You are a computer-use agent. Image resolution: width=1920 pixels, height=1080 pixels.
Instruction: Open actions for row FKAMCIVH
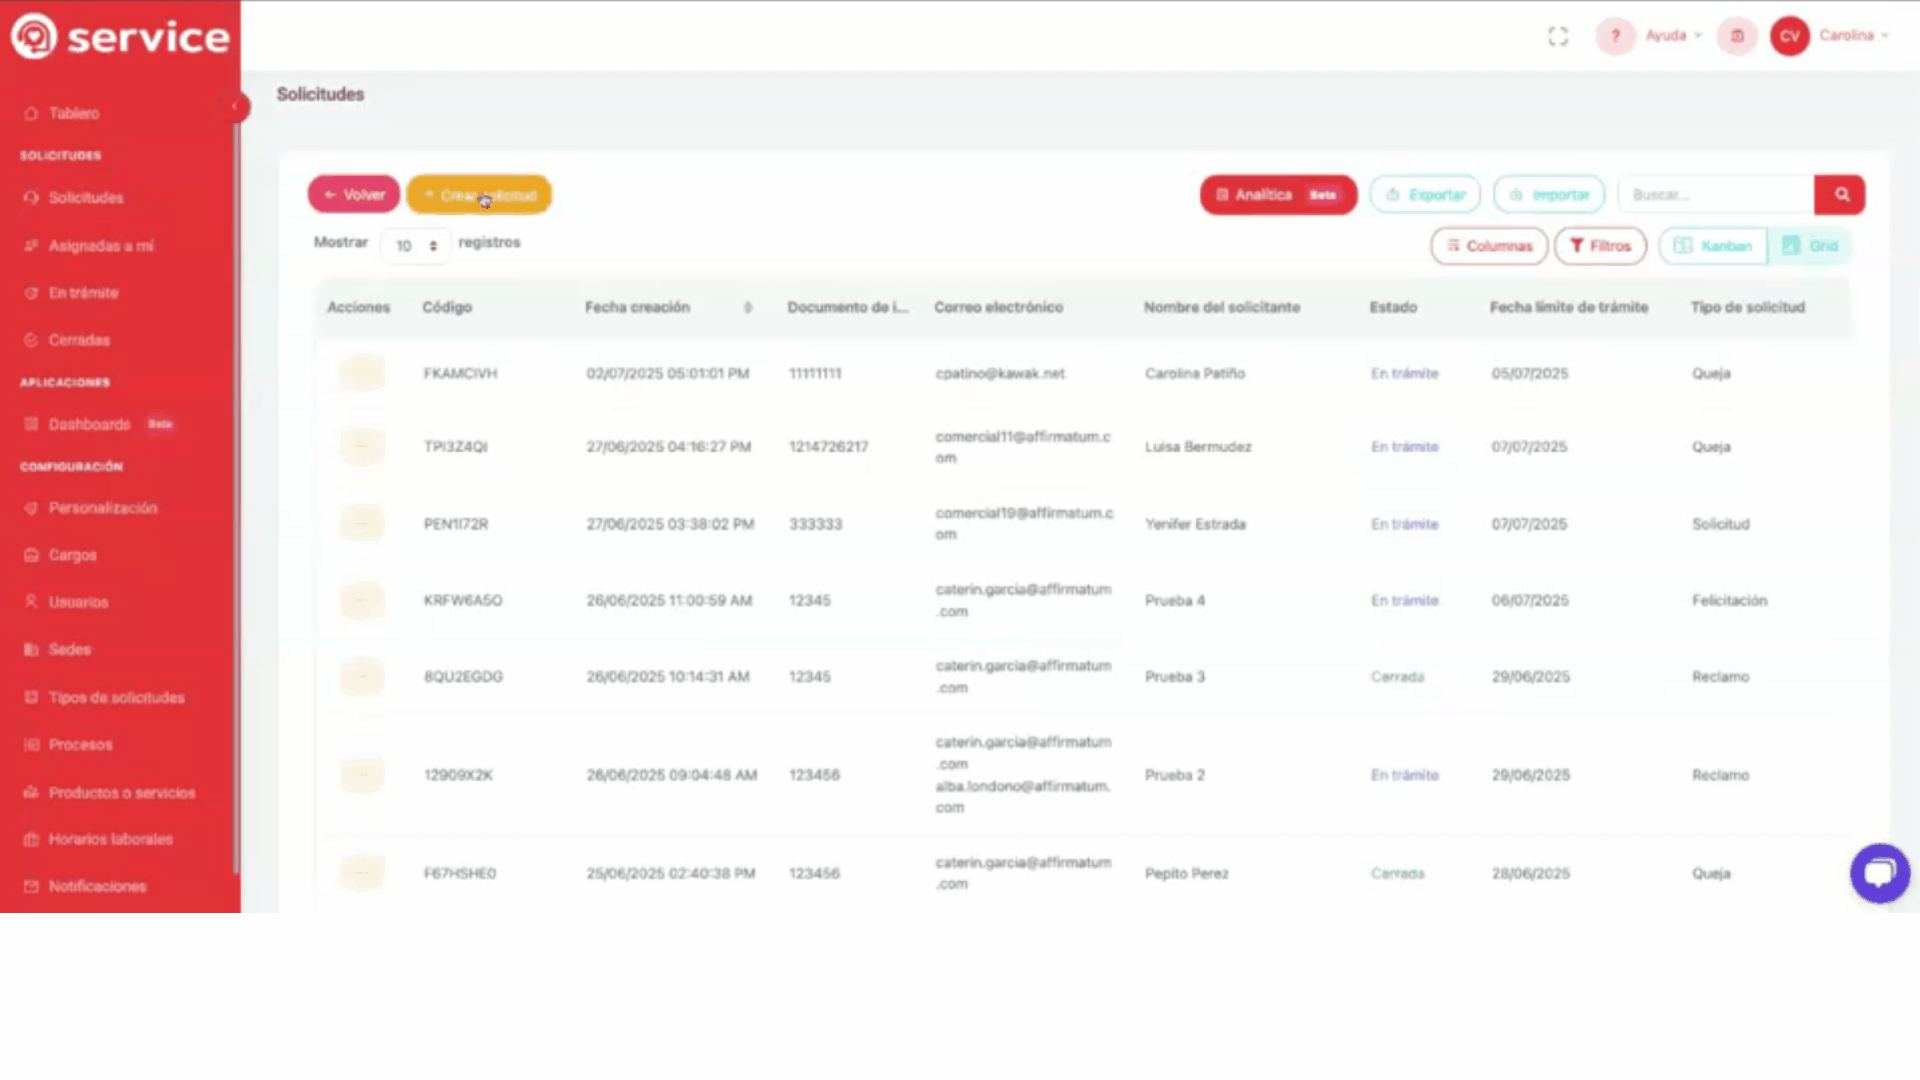362,373
